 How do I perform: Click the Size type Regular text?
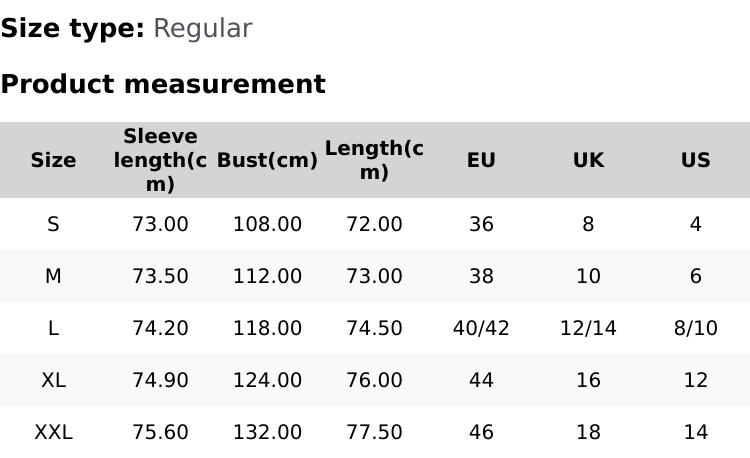pos(202,28)
